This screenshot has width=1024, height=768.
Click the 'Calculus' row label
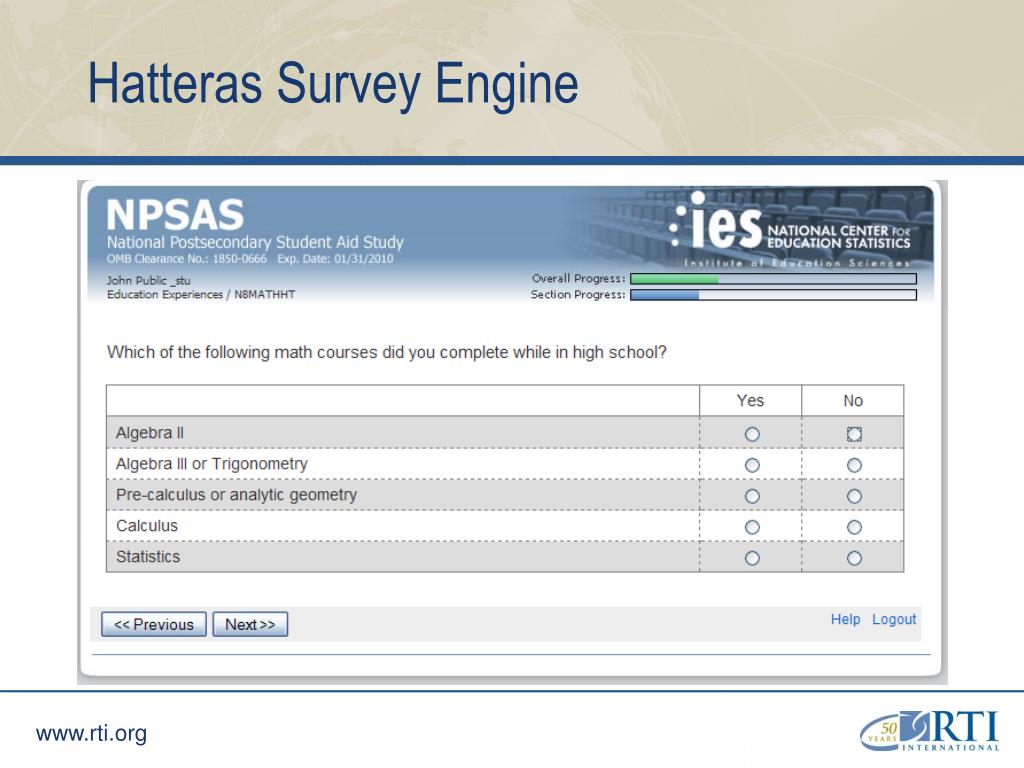pyautogui.click(x=146, y=526)
